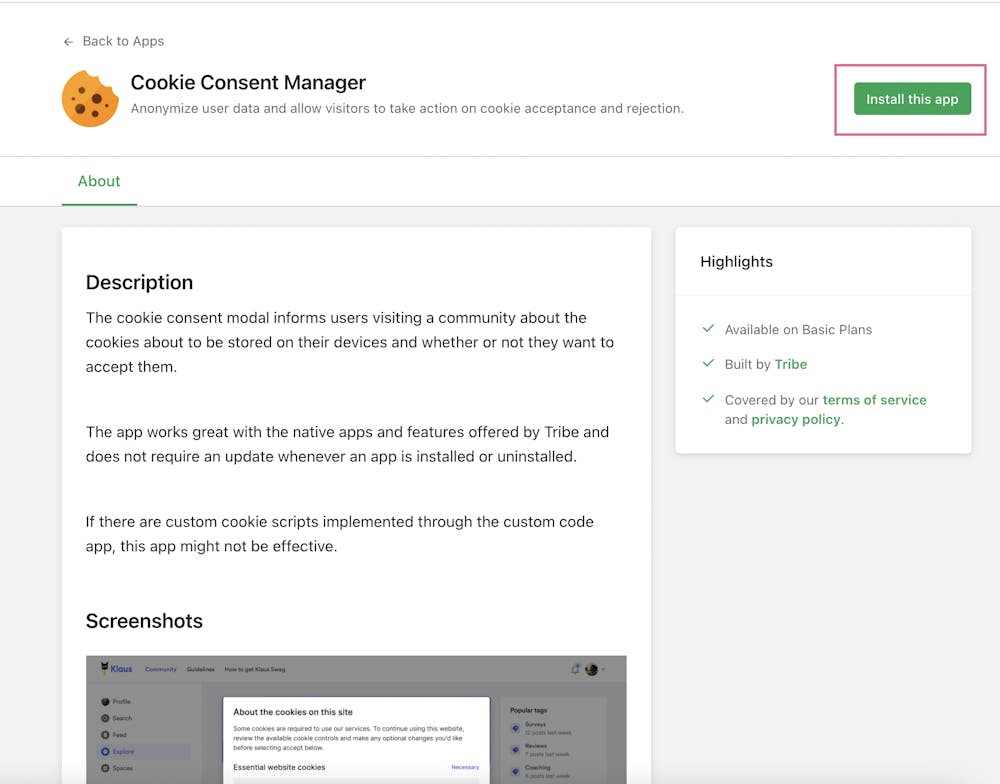Viewport: 1000px width, 784px height.
Task: Follow the privacy policy link
Action: [796, 419]
